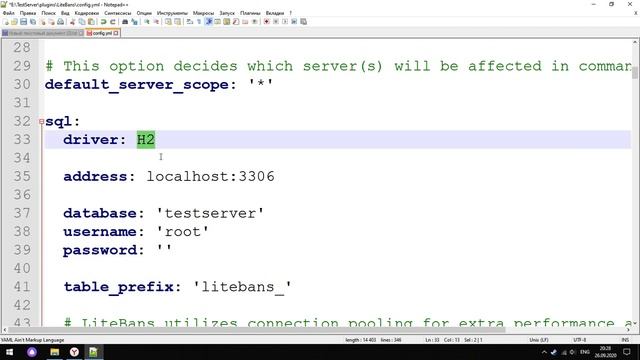
Task: Click the Play macro icon
Action: (284, 22)
